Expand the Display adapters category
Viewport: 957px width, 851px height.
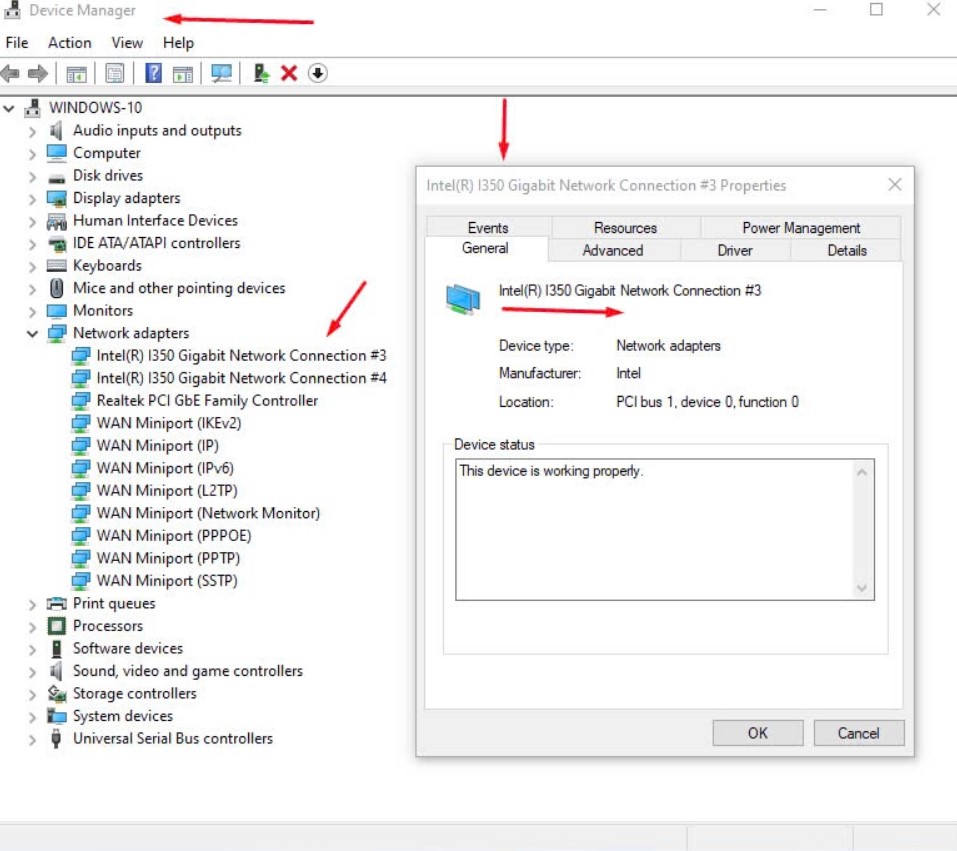pos(32,199)
